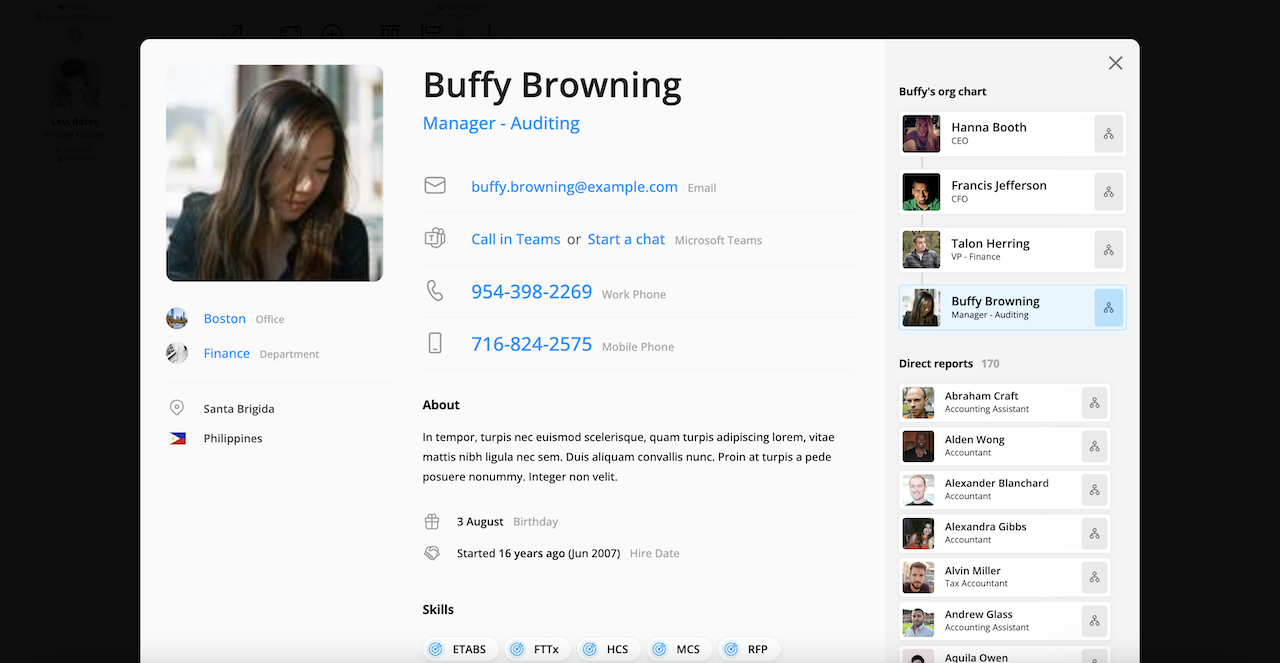This screenshot has height=663, width=1280.
Task: Click Buffy Browning's large profile photo
Action: click(275, 173)
